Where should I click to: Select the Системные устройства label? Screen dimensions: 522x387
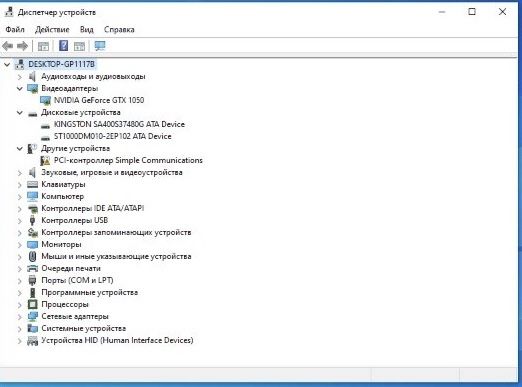pos(83,328)
